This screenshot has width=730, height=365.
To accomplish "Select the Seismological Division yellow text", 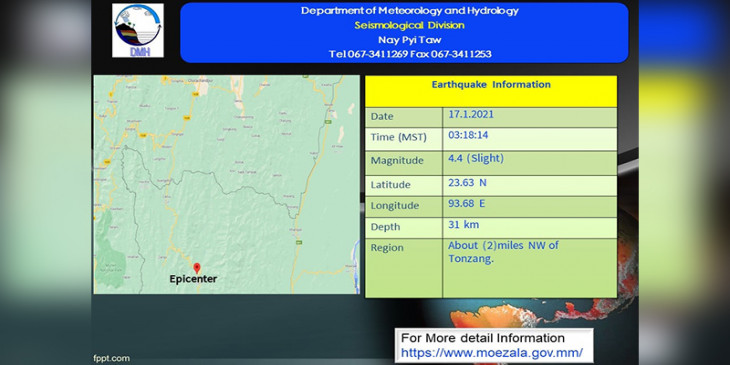I will [x=410, y=25].
